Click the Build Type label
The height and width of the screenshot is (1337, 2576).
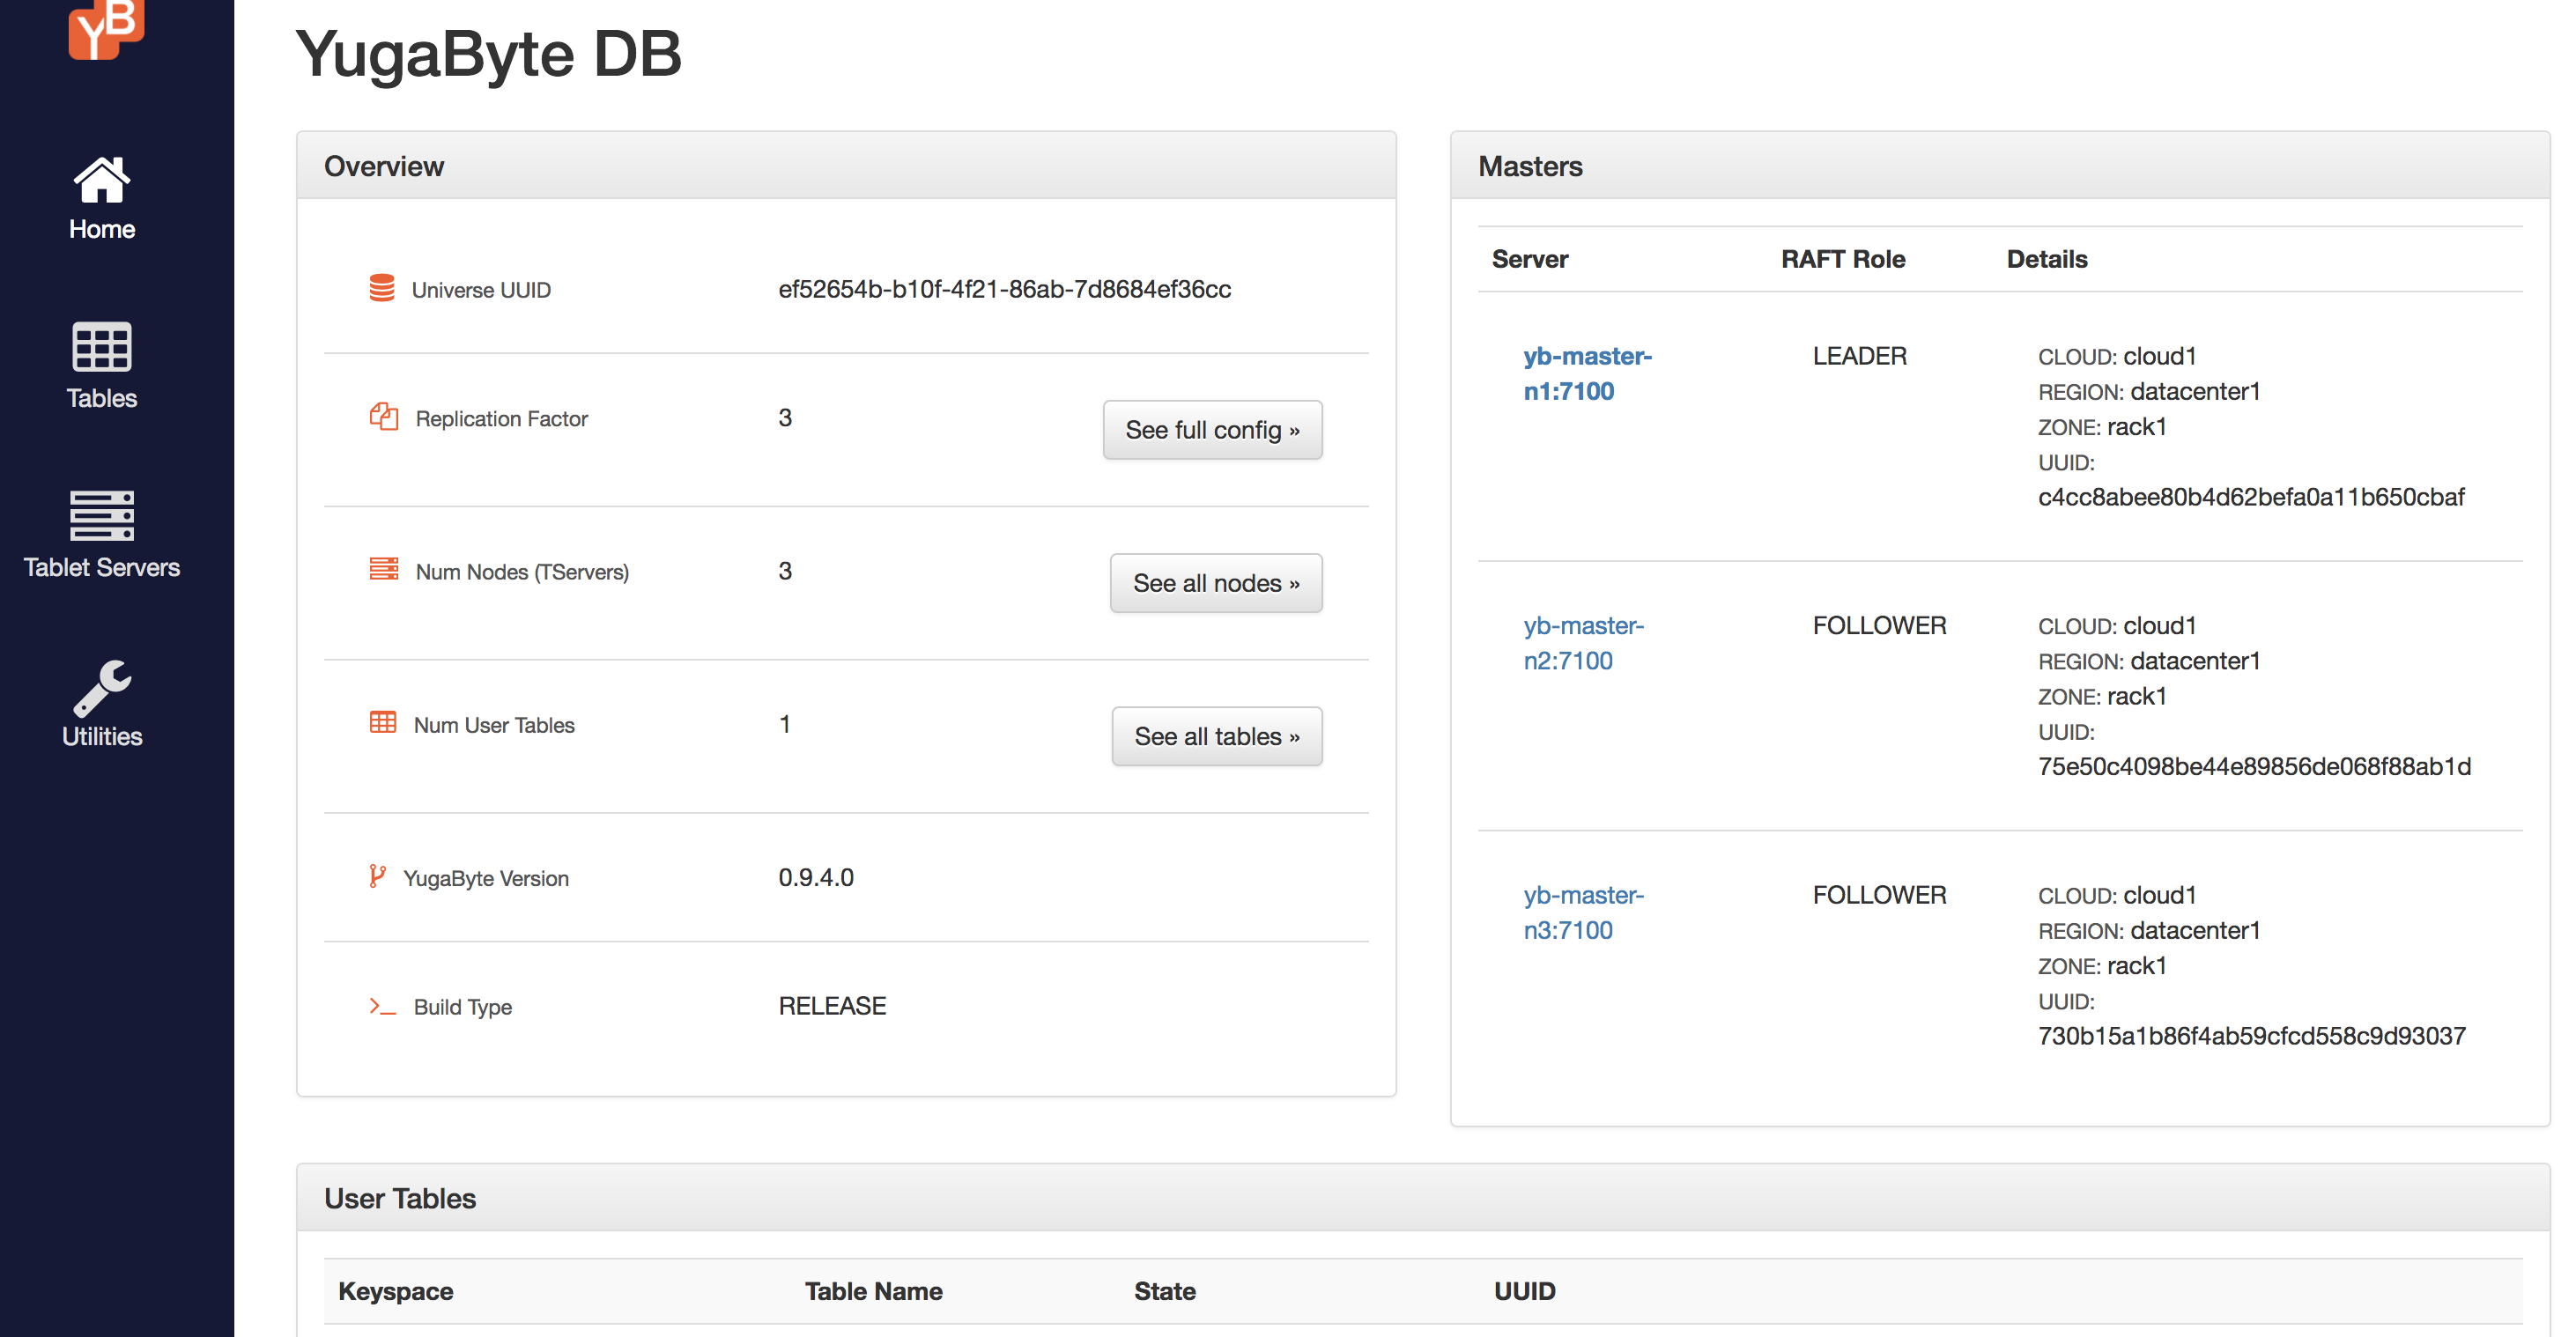(463, 1006)
